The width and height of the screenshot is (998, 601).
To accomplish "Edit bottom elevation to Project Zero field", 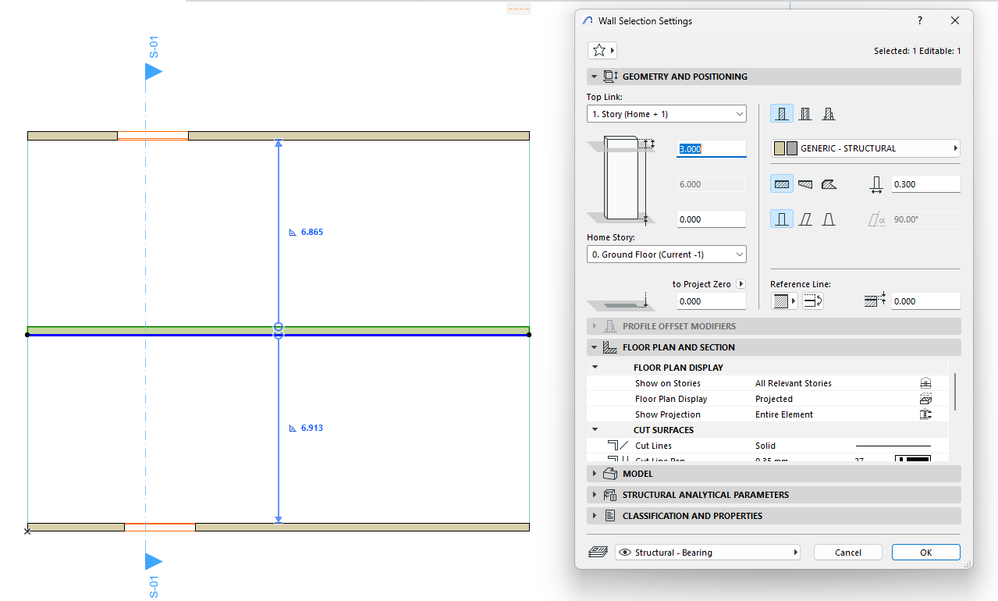I will coord(711,301).
